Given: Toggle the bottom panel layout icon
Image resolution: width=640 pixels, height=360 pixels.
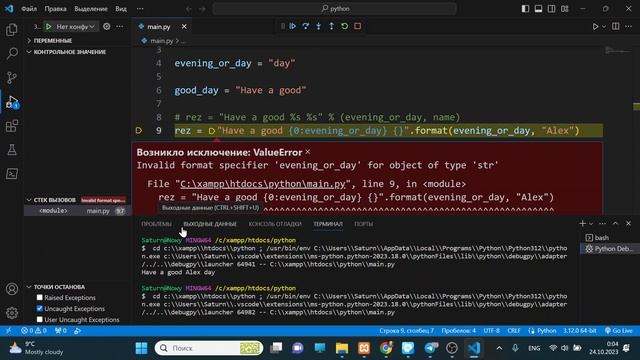Looking at the screenshot, I should coord(538,9).
